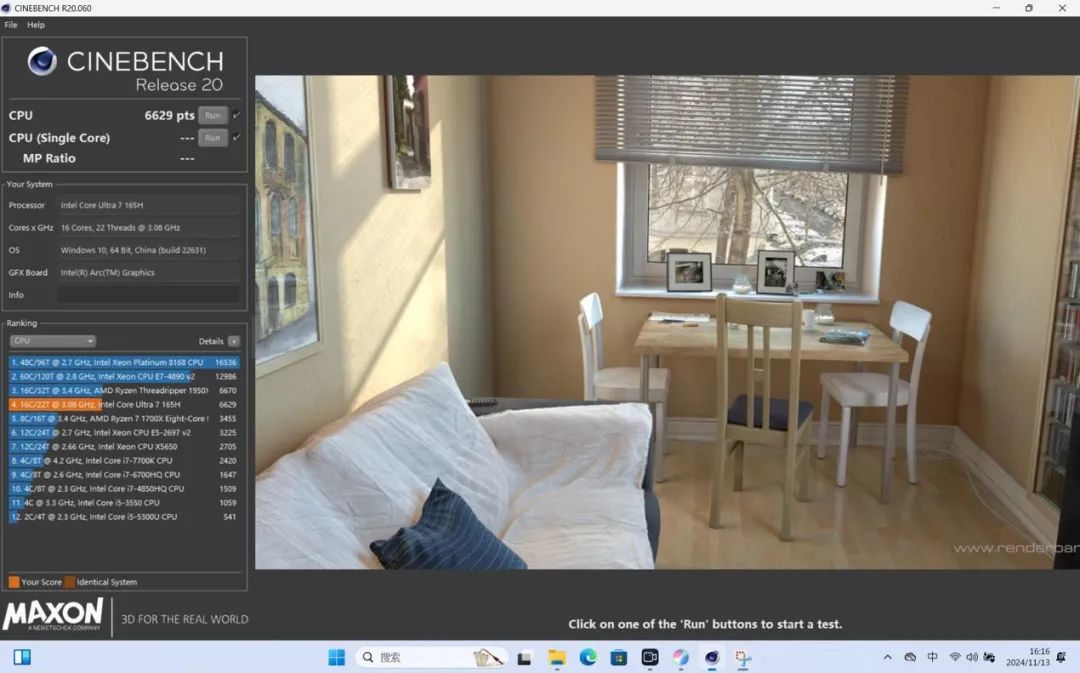Select ranking row Intel Core i5-3550 CPU
Image resolution: width=1080 pixels, height=673 pixels.
click(124, 503)
